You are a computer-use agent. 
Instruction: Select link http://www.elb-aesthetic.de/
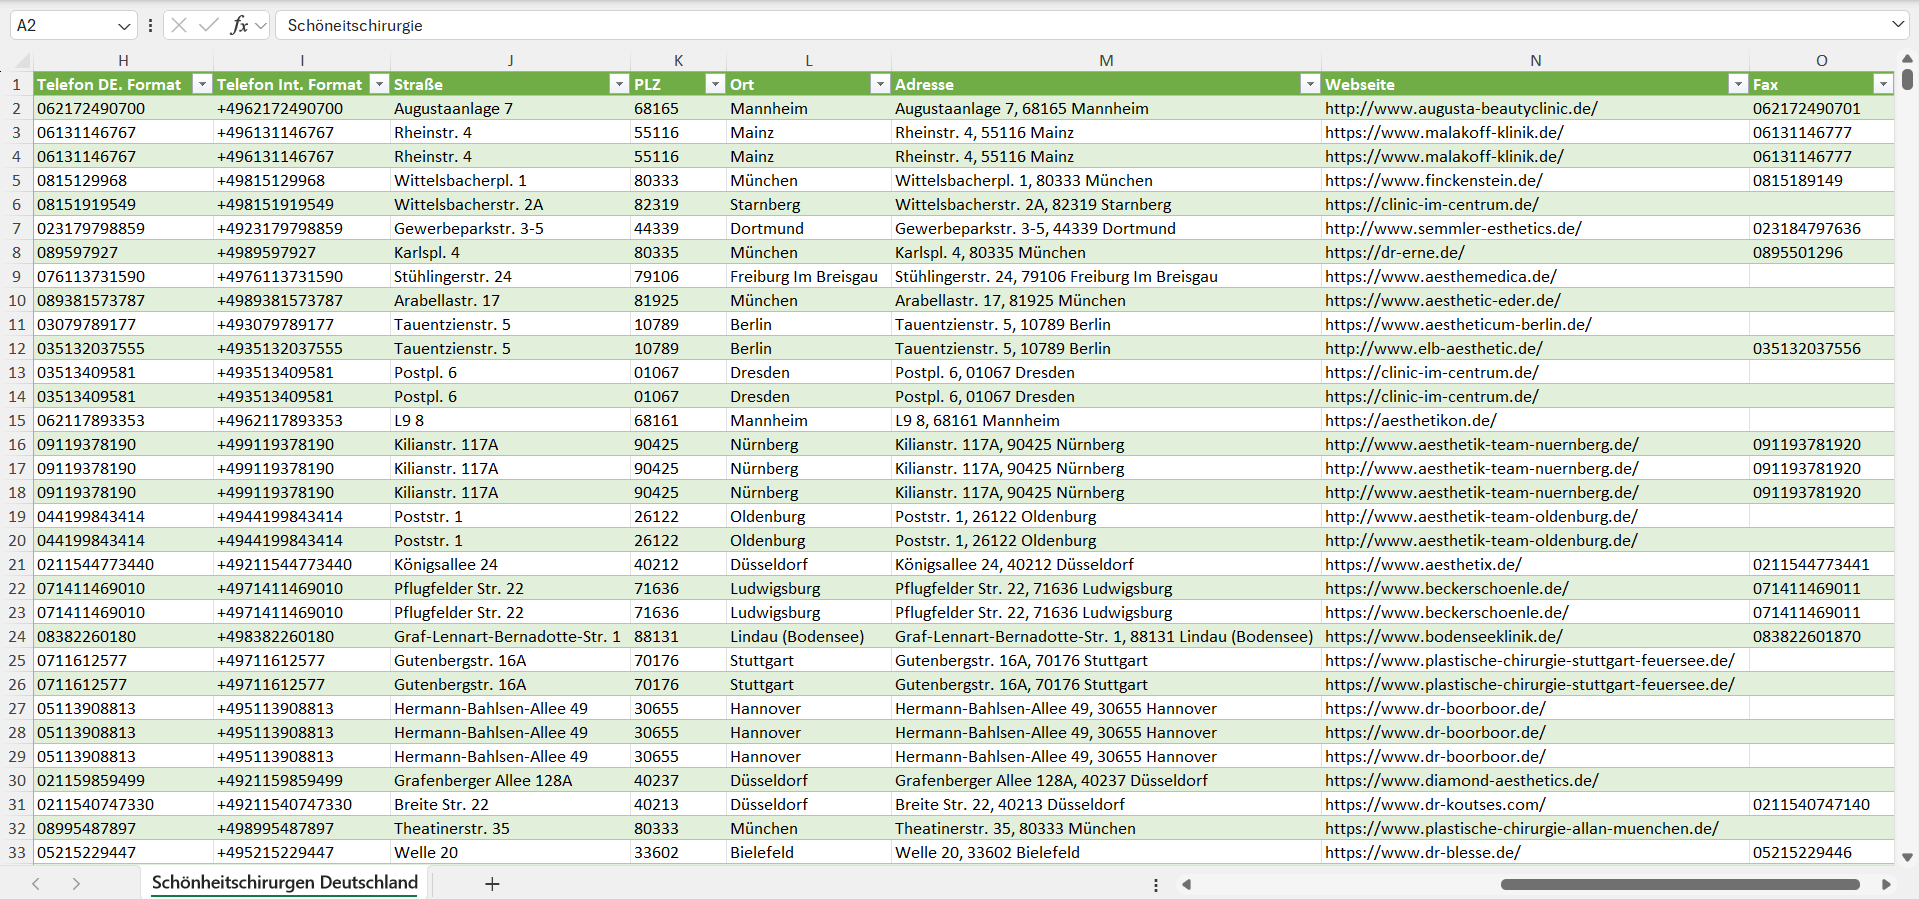[x=1434, y=348]
